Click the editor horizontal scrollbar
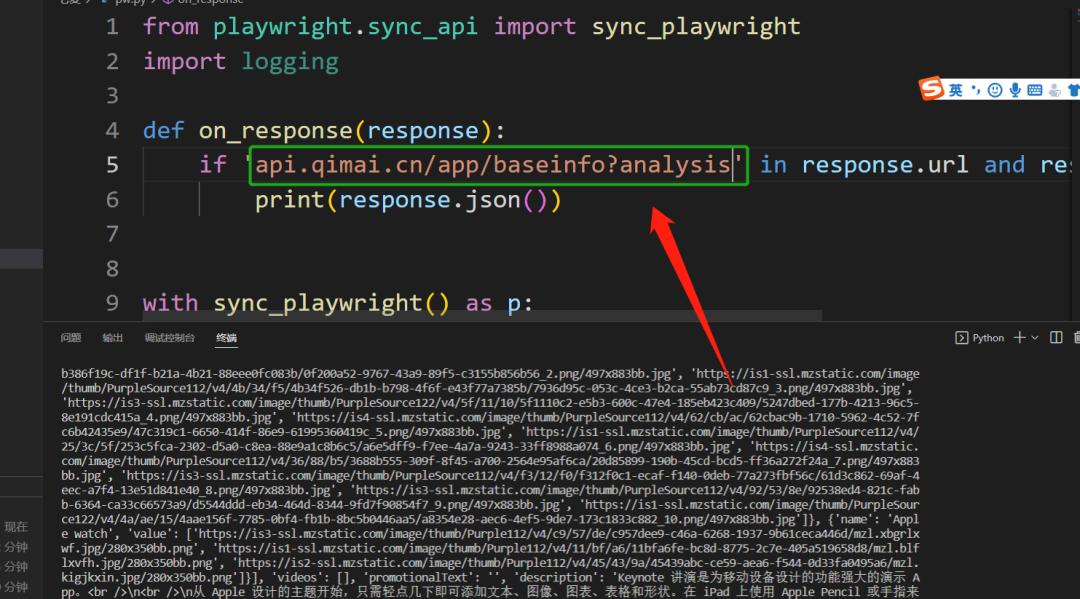Image resolution: width=1080 pixels, height=599 pixels. (482, 315)
